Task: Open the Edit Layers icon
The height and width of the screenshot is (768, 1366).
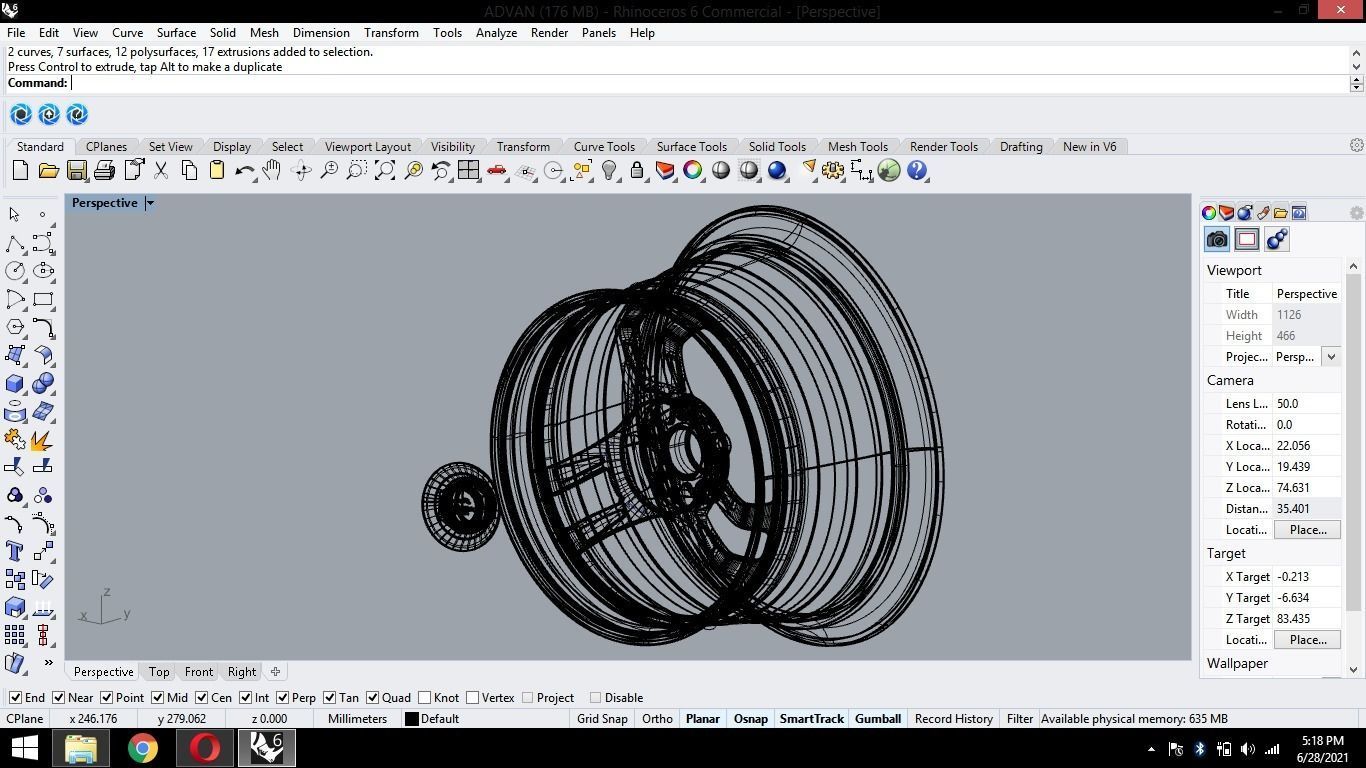Action: [x=664, y=171]
